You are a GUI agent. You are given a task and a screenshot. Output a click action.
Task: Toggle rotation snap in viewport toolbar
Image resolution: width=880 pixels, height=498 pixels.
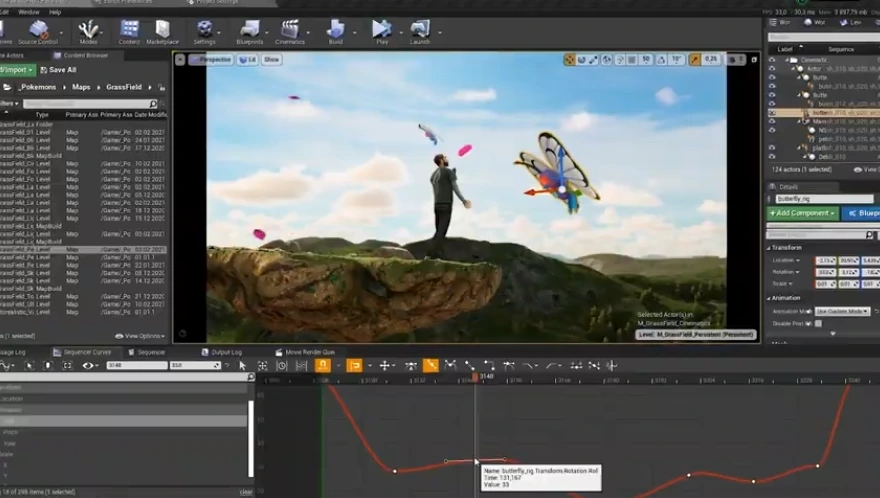pos(662,60)
